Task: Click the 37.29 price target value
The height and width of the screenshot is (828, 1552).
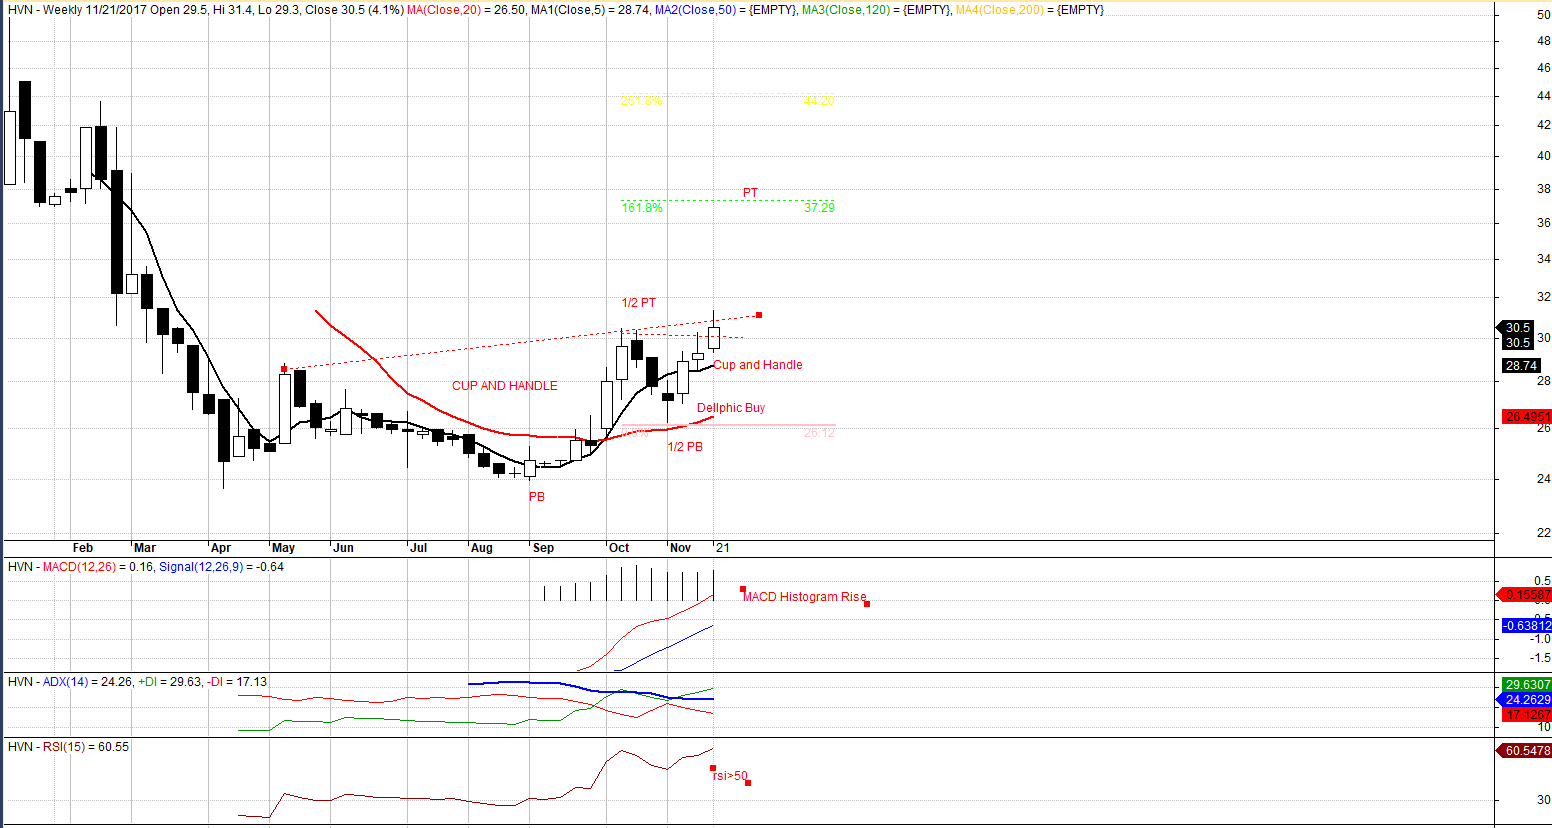Action: [x=818, y=208]
